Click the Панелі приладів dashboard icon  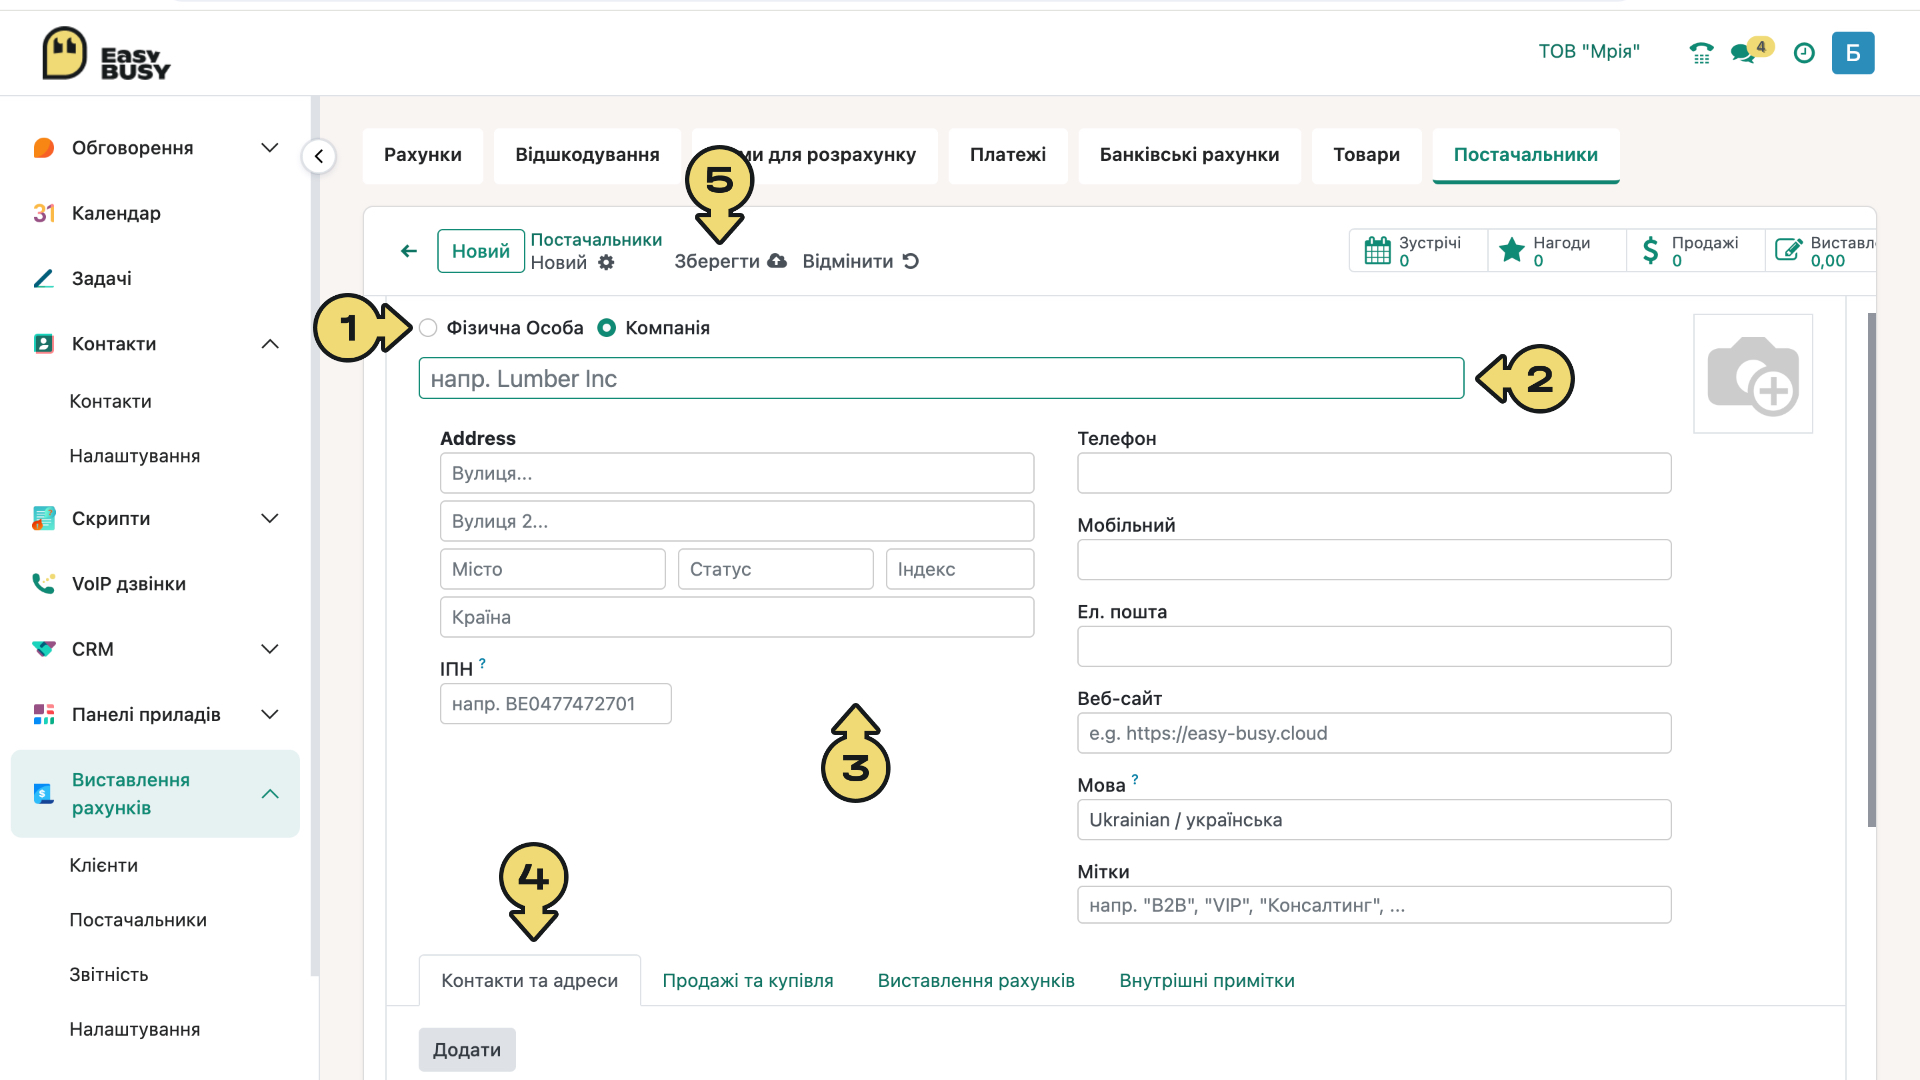click(43, 714)
